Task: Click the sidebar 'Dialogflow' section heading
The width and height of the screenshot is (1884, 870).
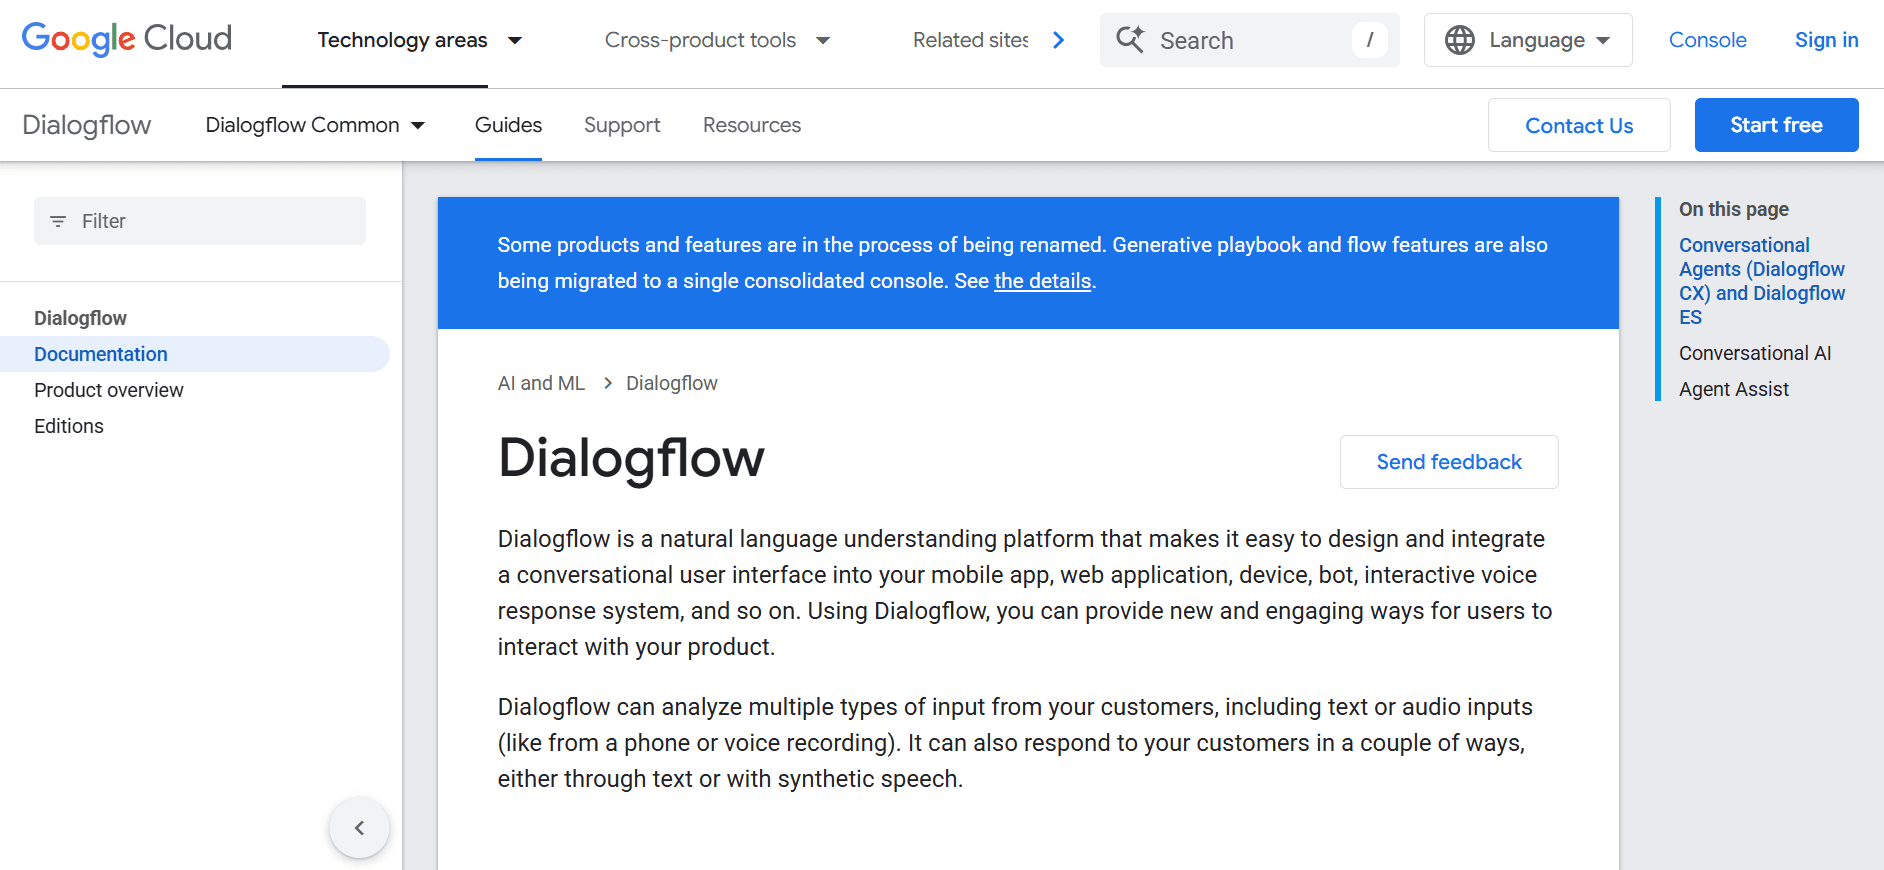Action: click(80, 318)
